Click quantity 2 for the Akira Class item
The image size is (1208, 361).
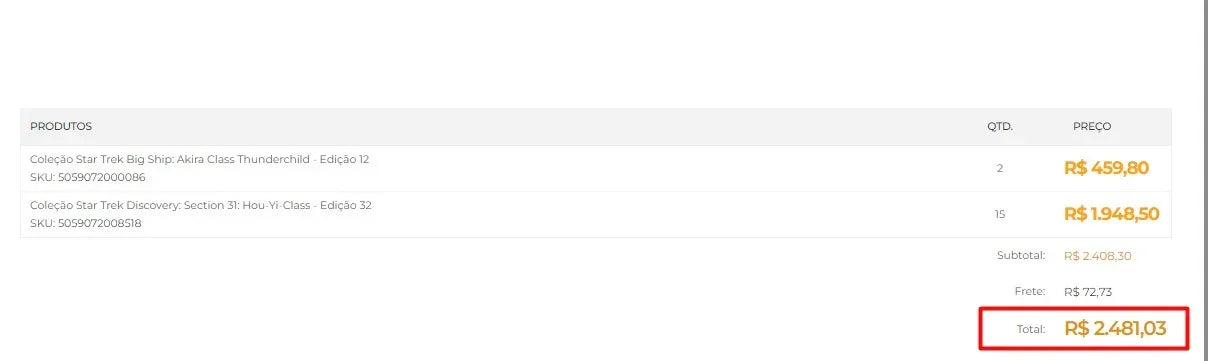click(x=1000, y=168)
